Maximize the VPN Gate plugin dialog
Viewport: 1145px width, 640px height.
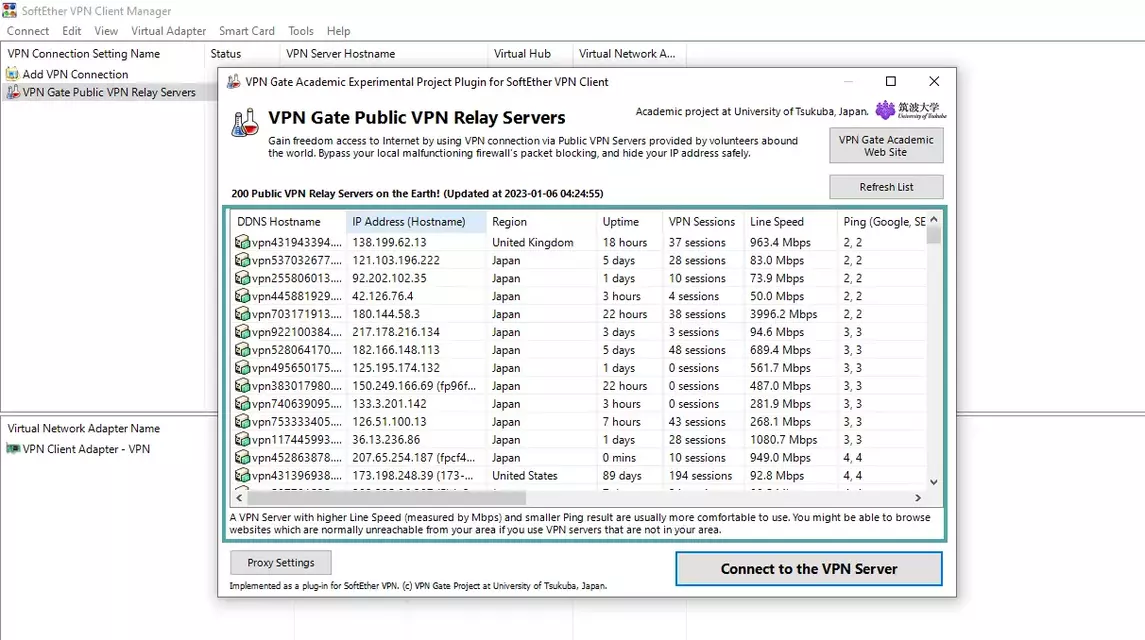coord(891,81)
